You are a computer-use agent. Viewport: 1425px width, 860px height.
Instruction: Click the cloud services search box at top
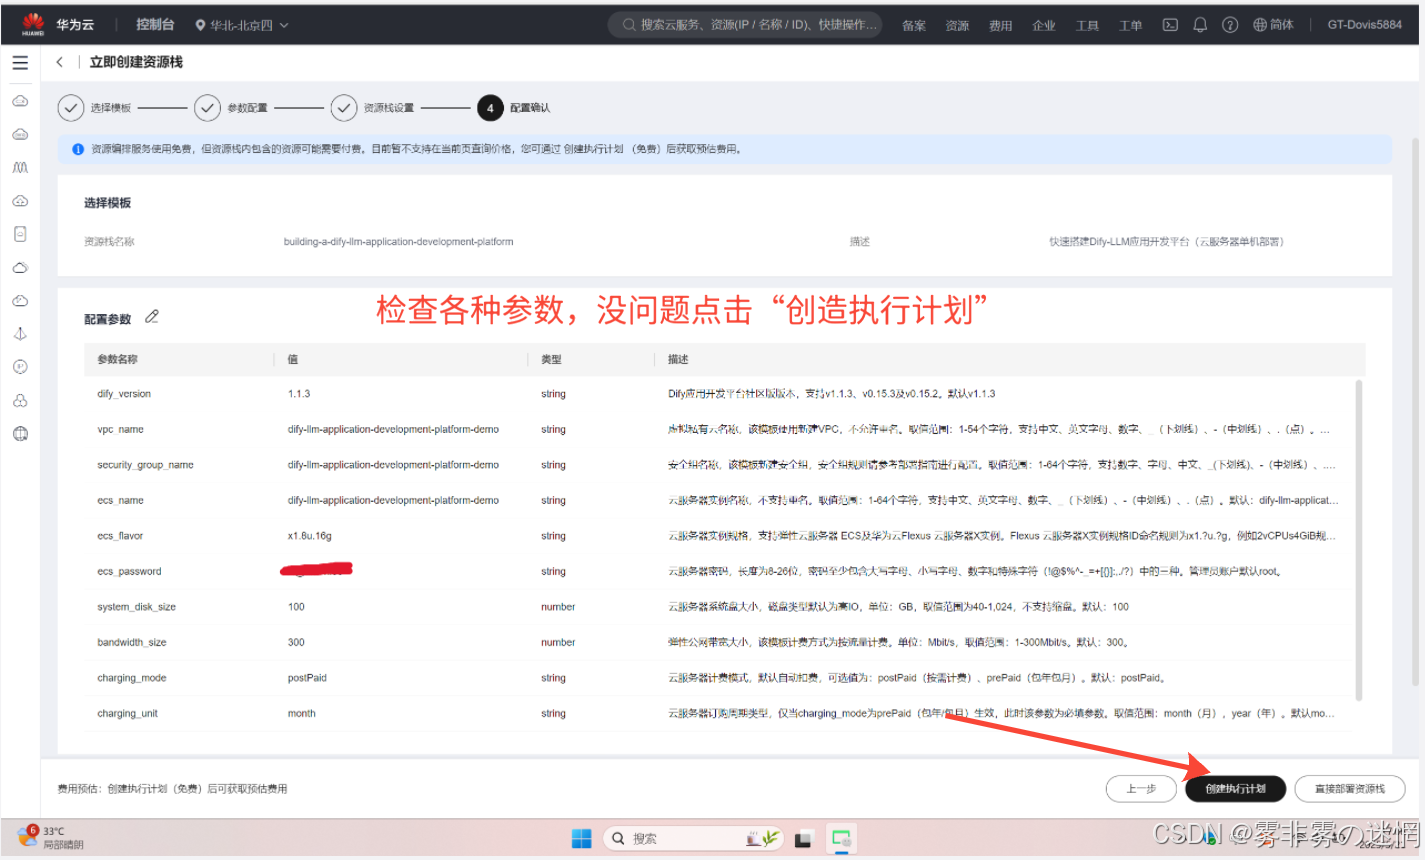(x=746, y=25)
